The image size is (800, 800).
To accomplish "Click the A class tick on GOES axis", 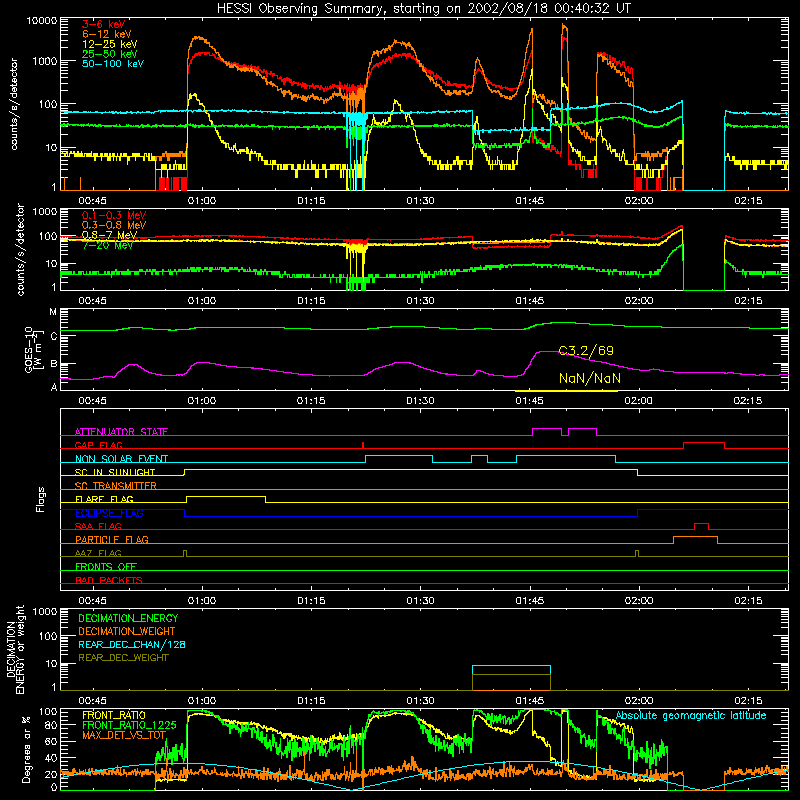I will click(x=54, y=388).
